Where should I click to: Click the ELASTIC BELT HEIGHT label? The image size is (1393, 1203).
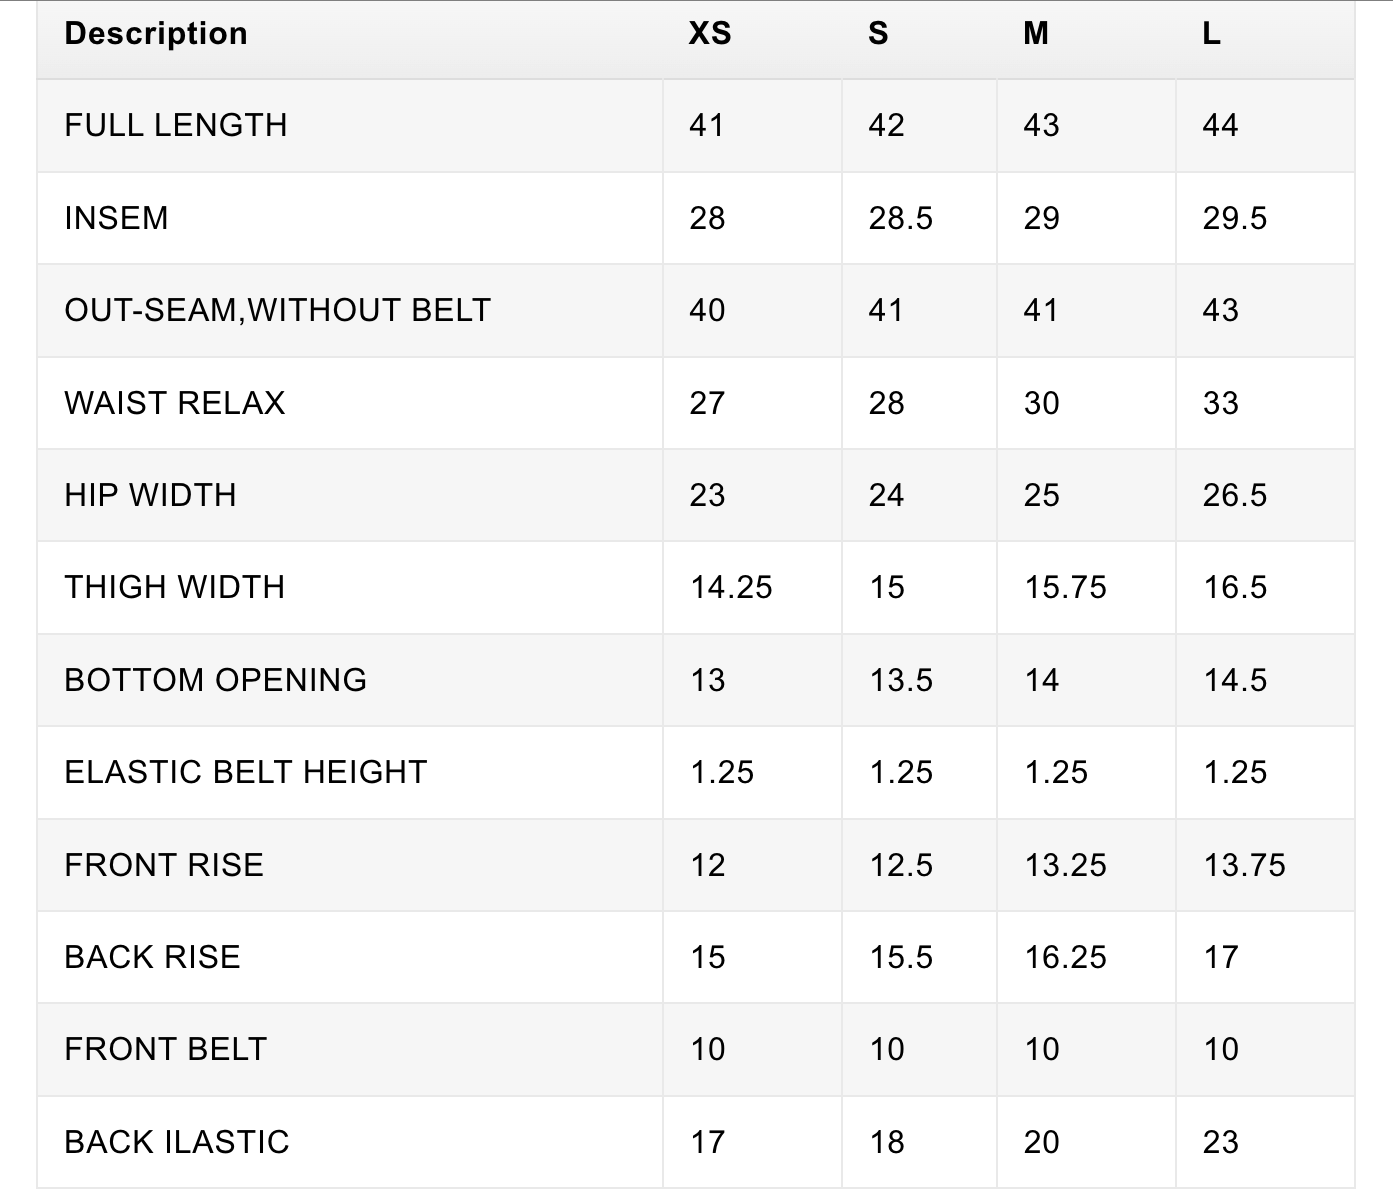(x=246, y=773)
